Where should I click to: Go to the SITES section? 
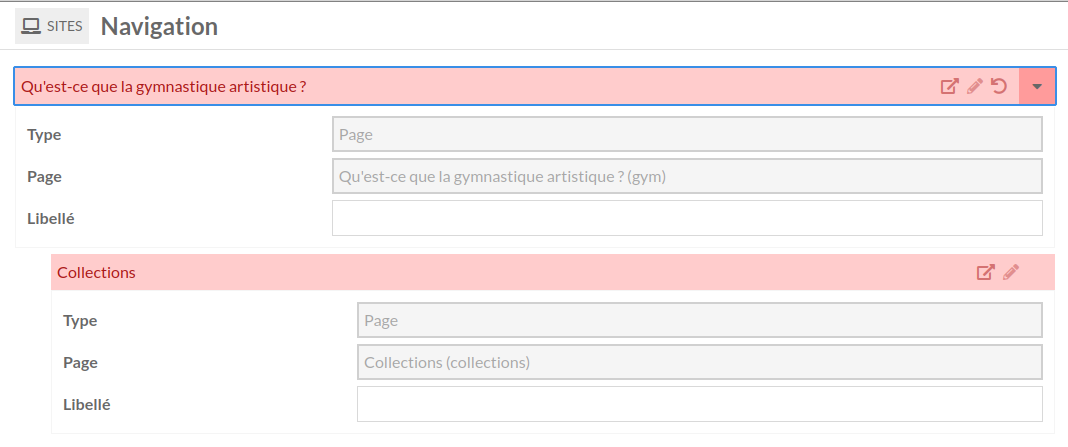click(x=52, y=26)
